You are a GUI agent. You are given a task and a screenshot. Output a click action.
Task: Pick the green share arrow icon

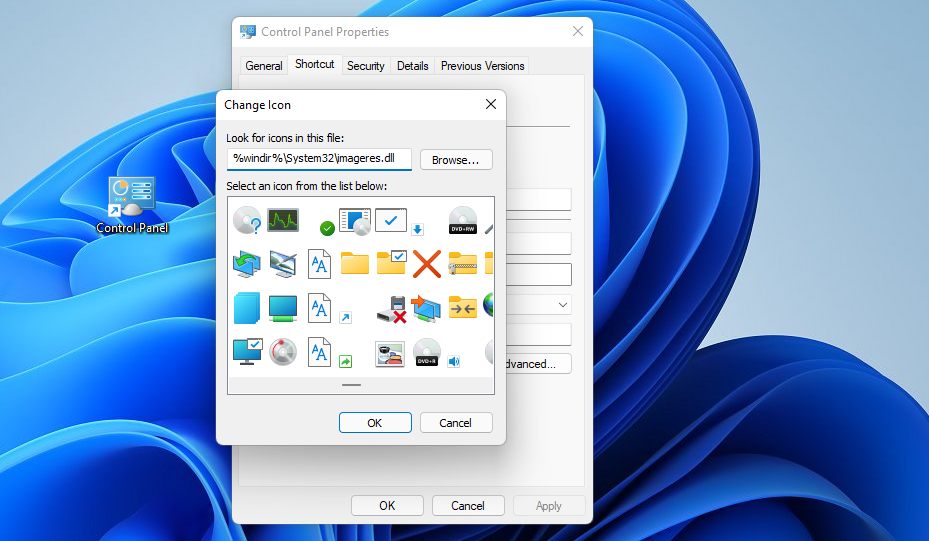pyautogui.click(x=345, y=361)
